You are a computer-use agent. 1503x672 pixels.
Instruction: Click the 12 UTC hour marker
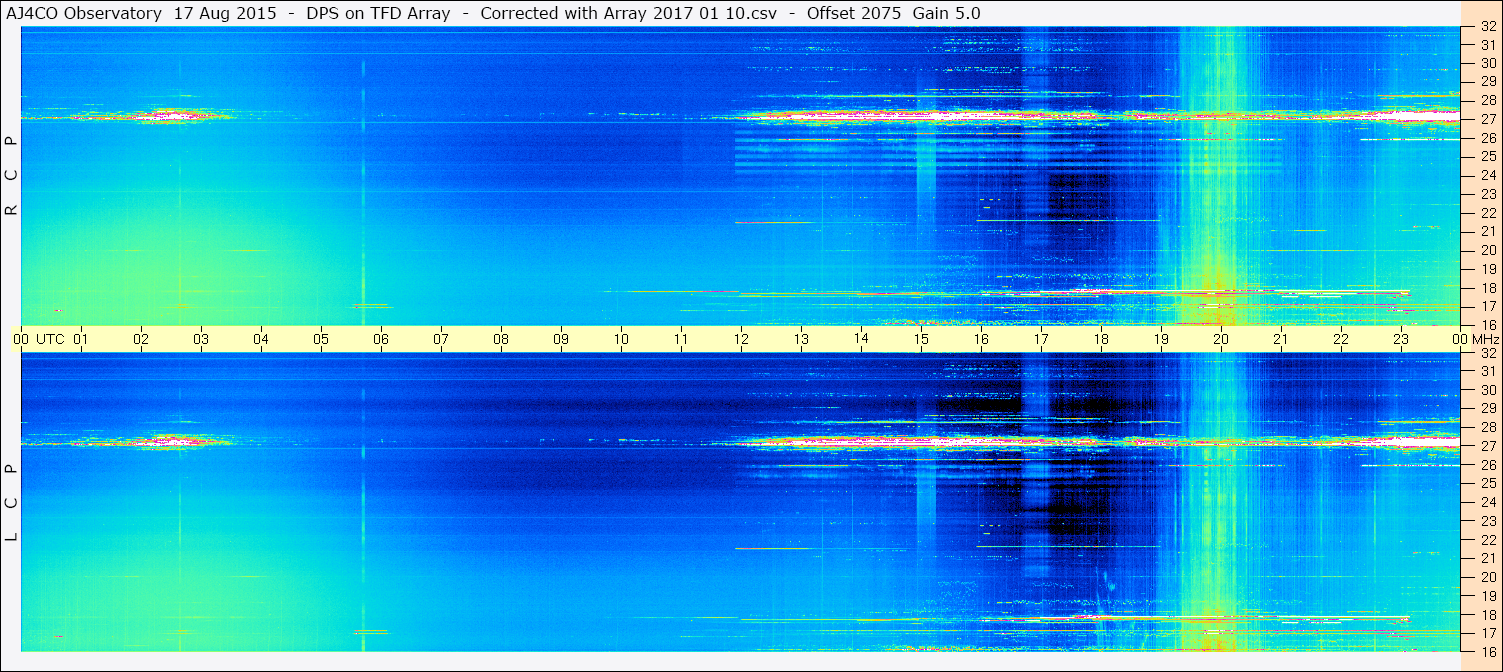[741, 339]
